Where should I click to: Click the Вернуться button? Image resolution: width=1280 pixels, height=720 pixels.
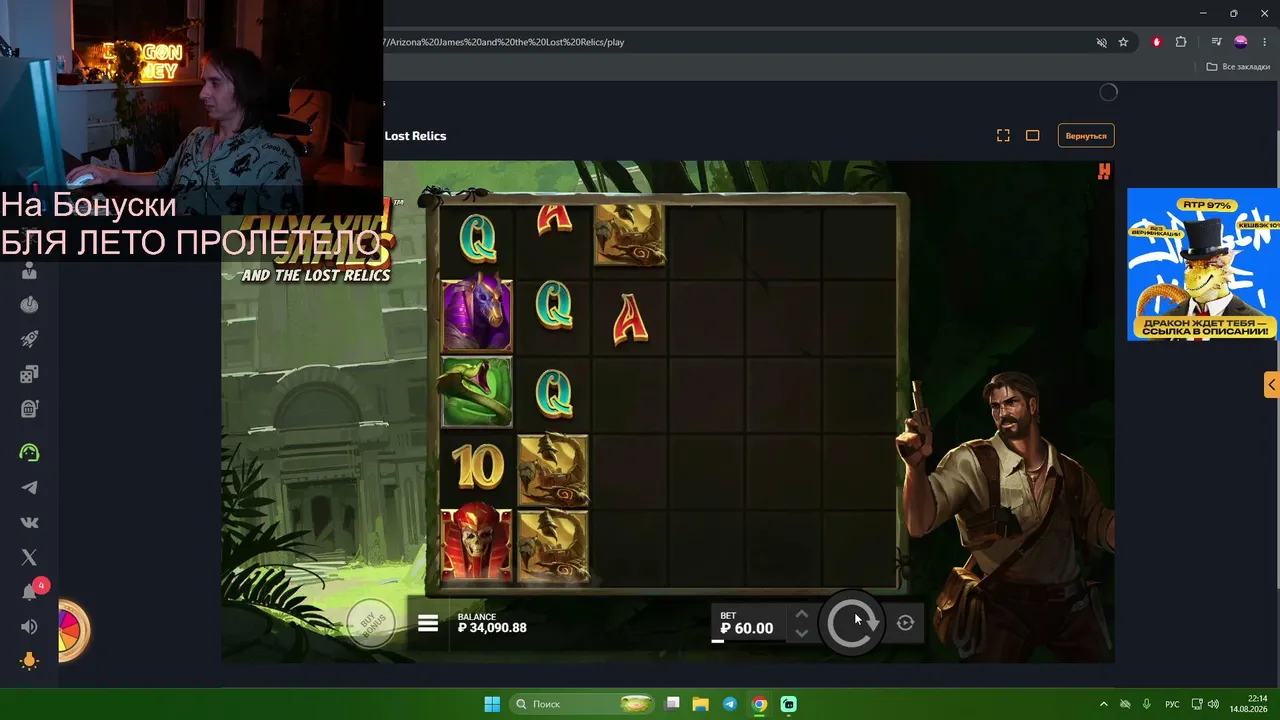1086,135
